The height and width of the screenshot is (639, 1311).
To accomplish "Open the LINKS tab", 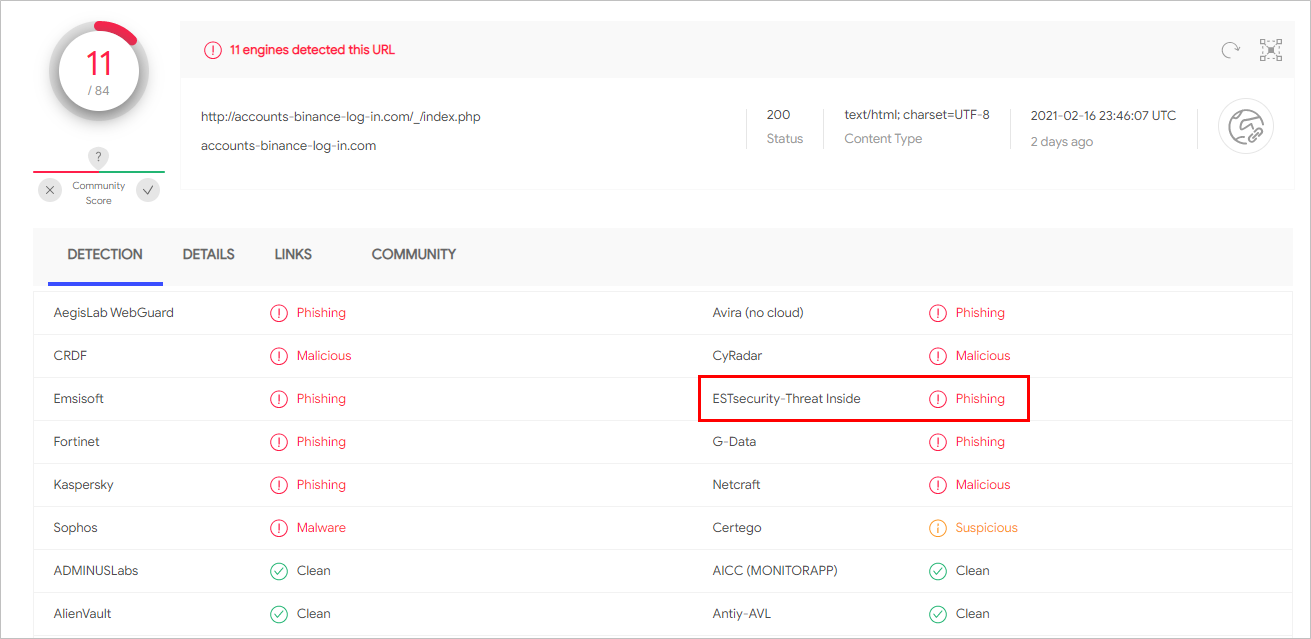I will (293, 255).
